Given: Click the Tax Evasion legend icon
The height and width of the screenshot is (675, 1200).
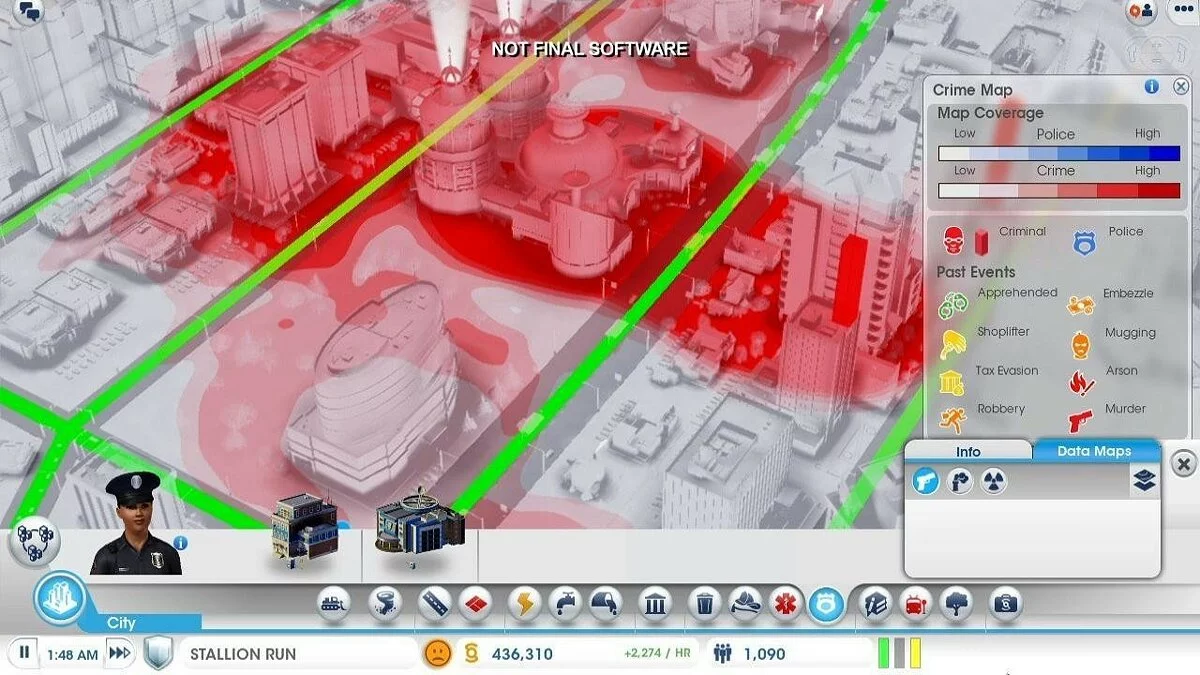Looking at the screenshot, I should pyautogui.click(x=952, y=381).
